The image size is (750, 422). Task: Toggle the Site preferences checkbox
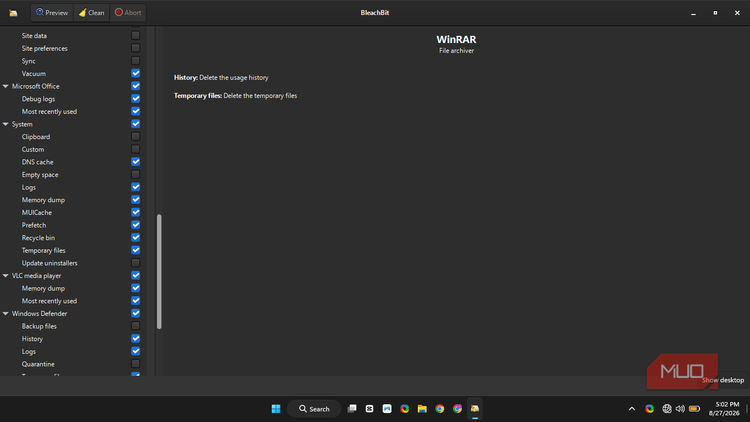[136, 48]
